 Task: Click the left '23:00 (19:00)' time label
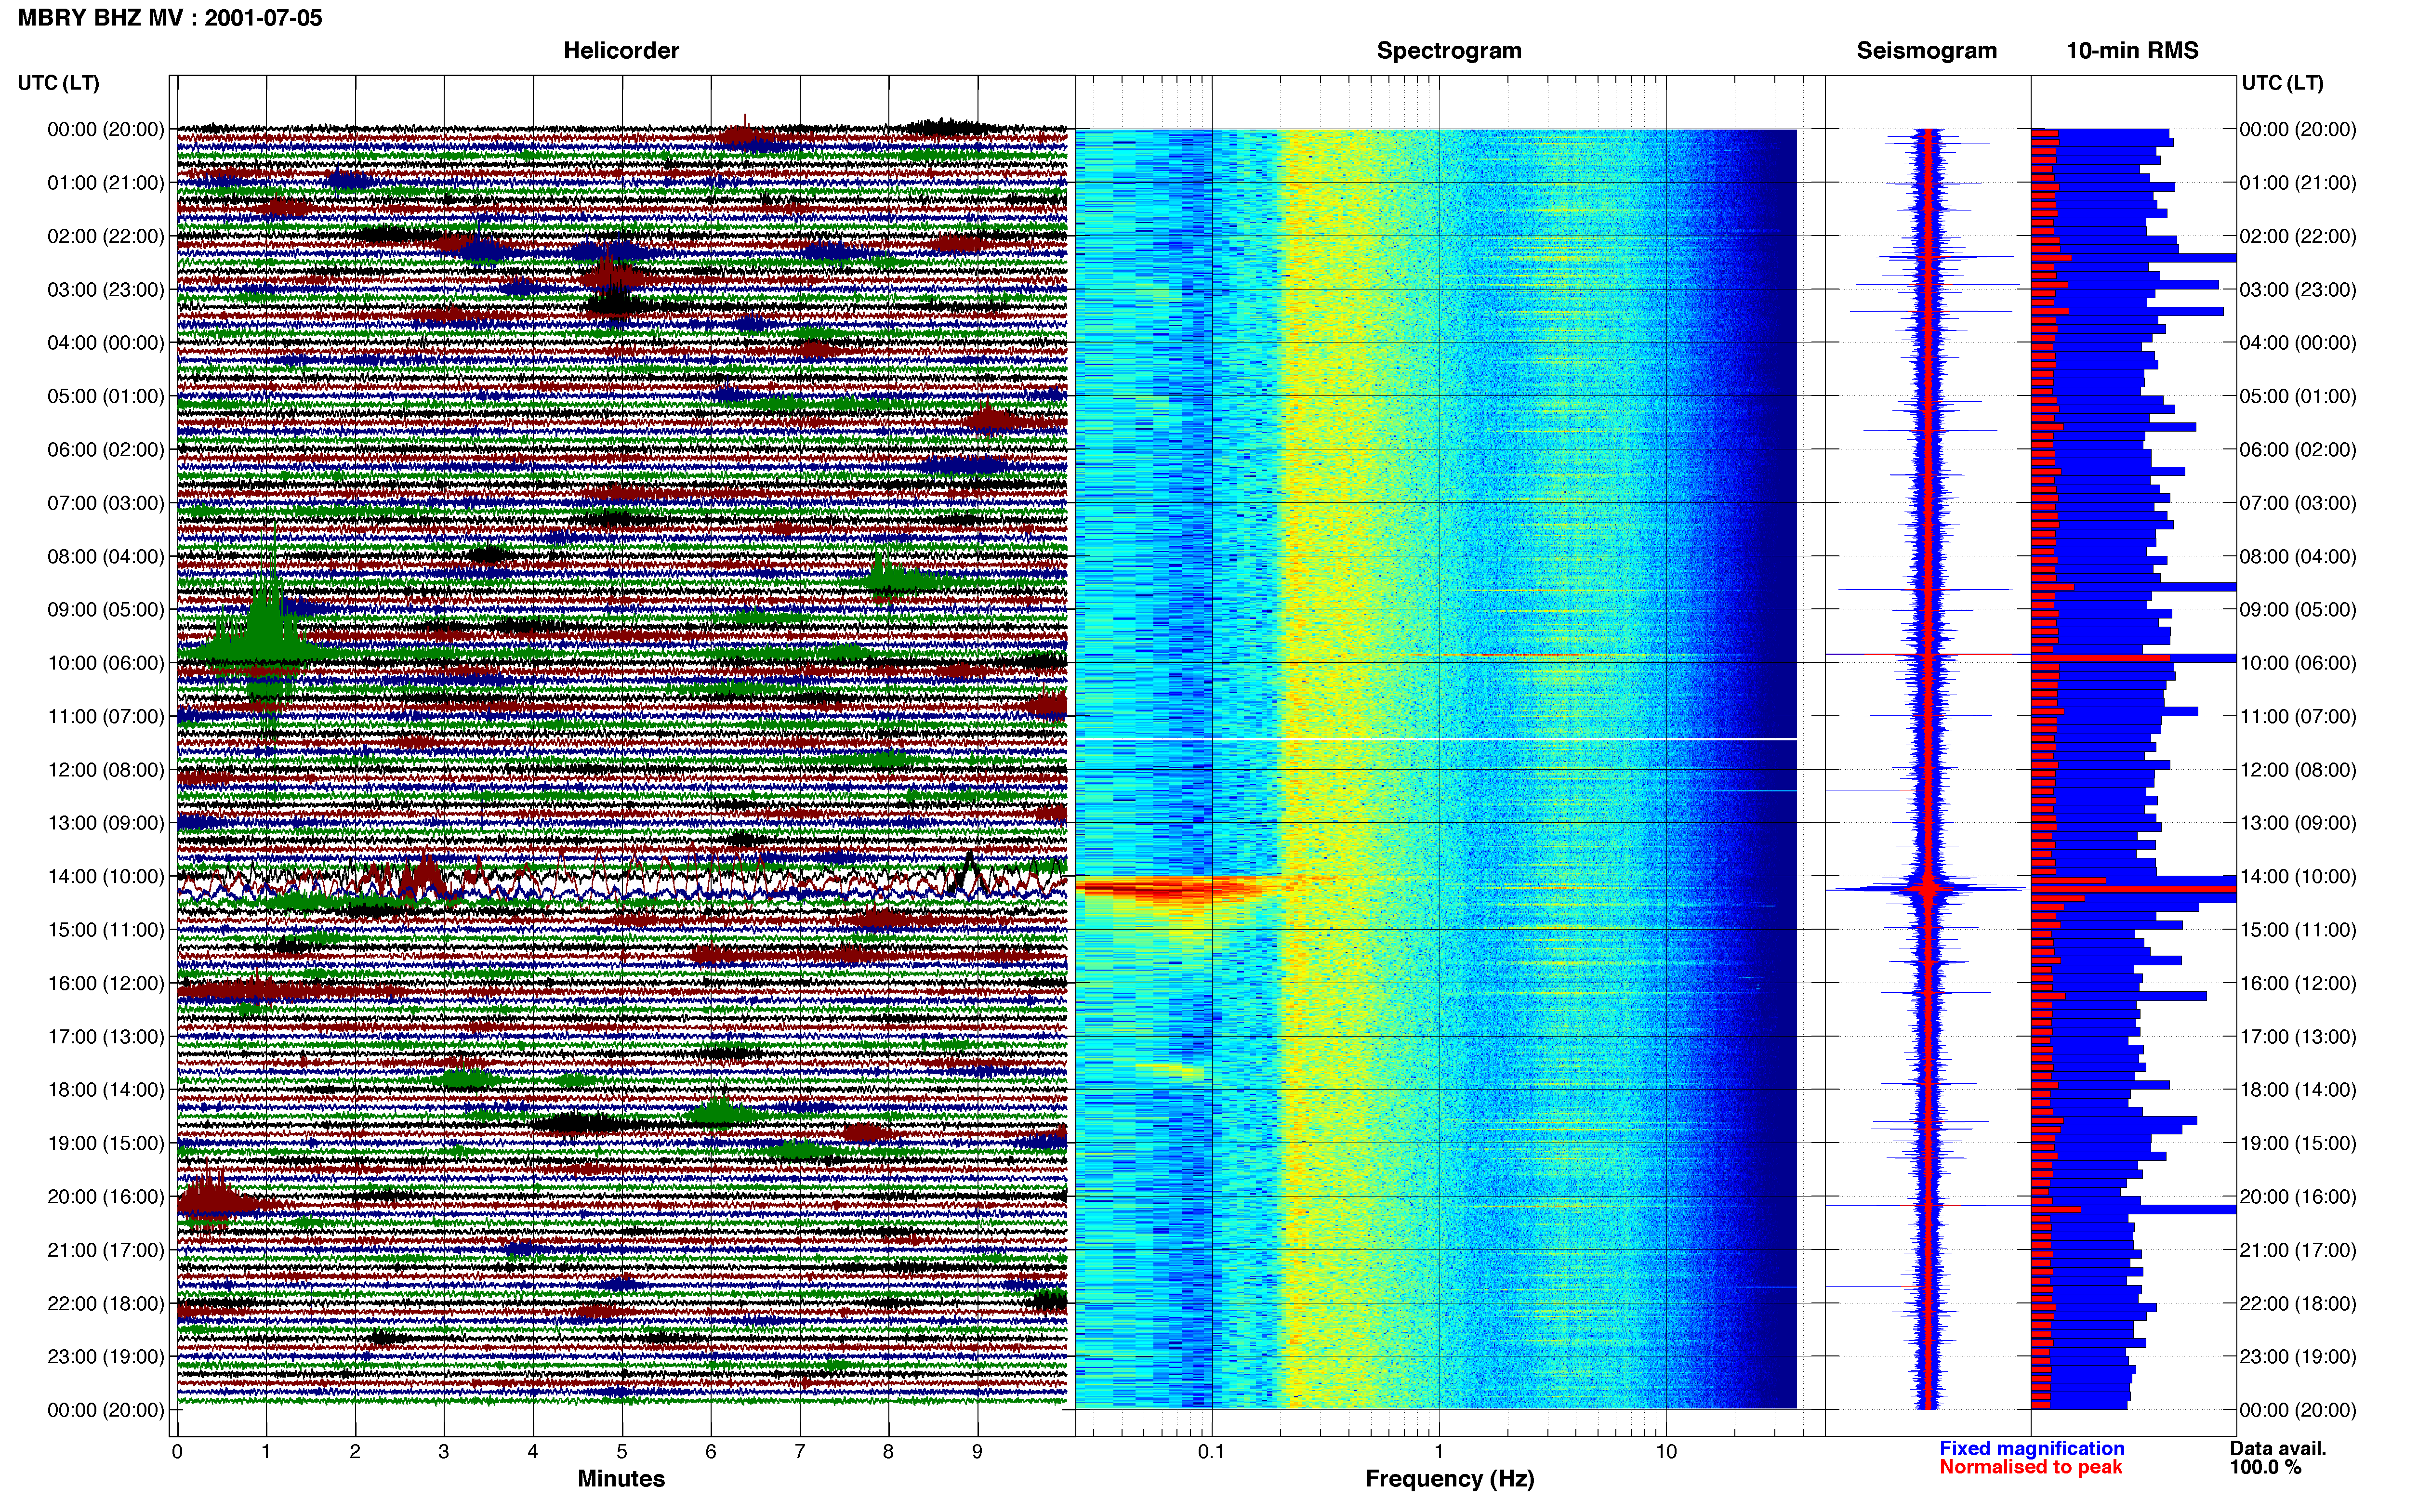pos(106,1356)
